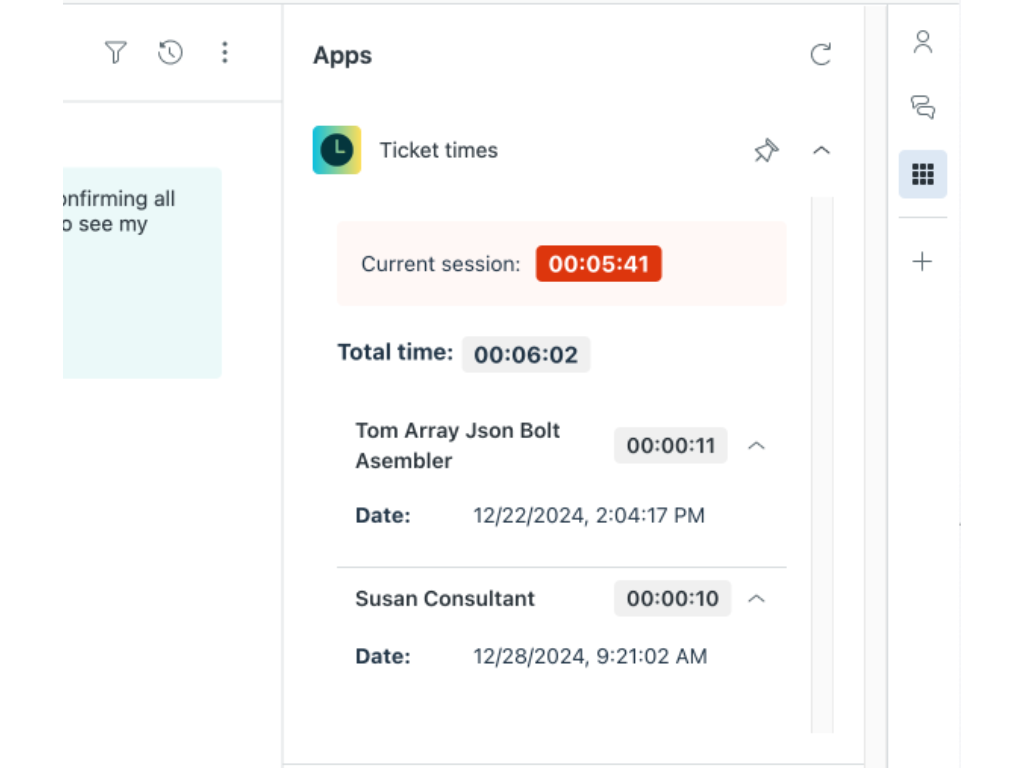The image size is (1024, 768).
Task: Toggle the Apps grid panel button
Action: pyautogui.click(x=922, y=175)
